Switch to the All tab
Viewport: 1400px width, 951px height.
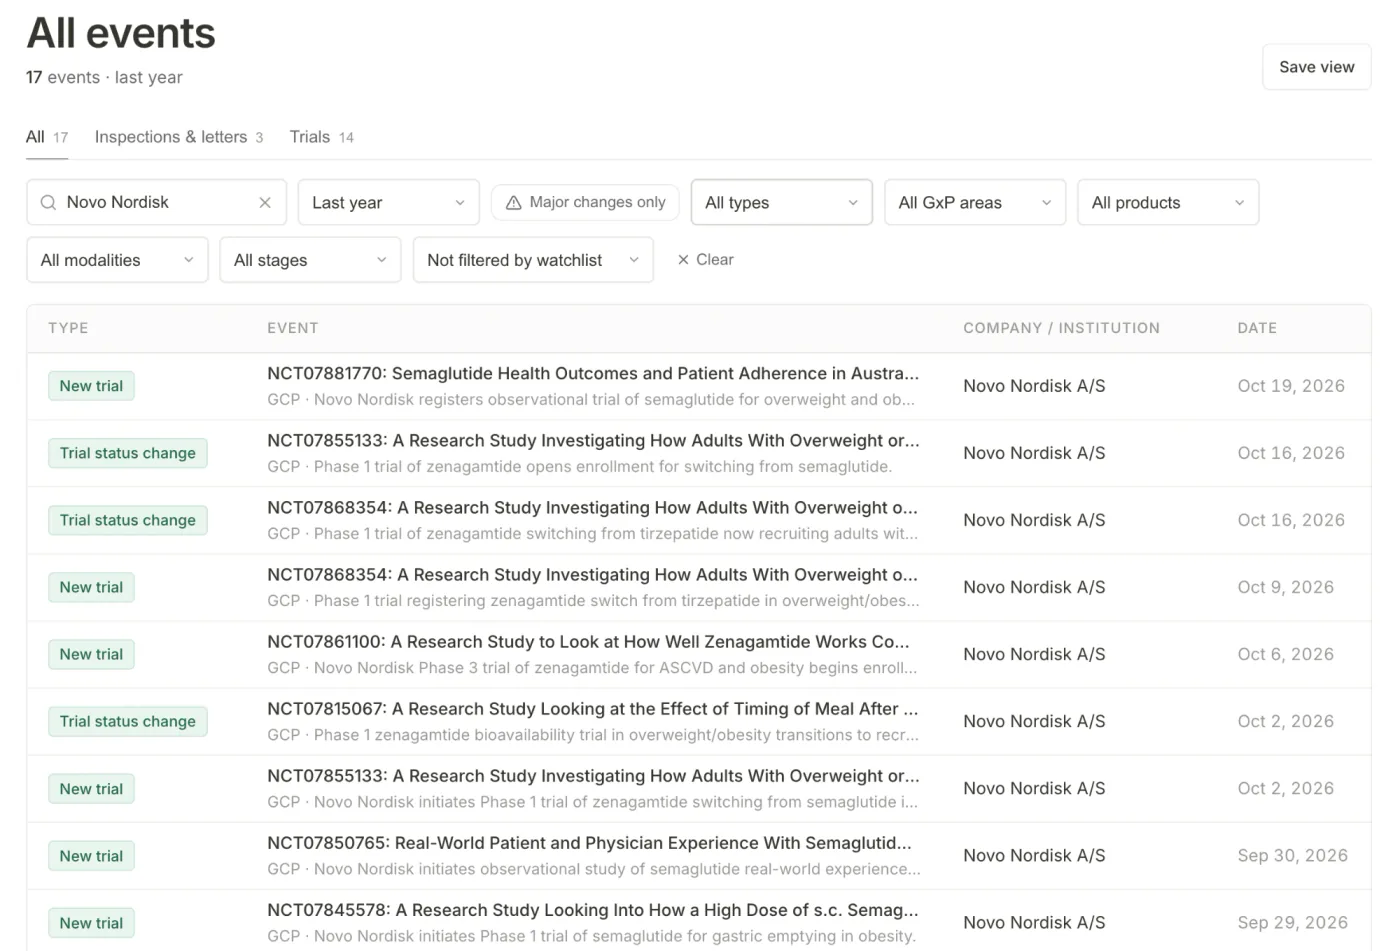[47, 138]
